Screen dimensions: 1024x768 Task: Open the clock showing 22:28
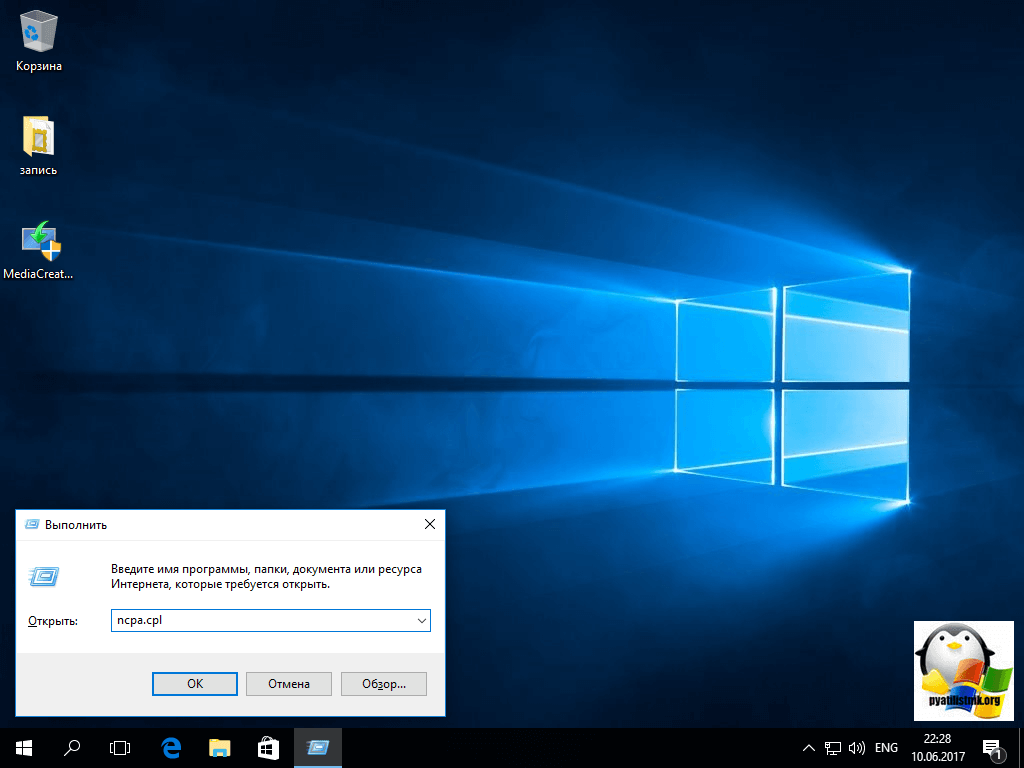tap(937, 748)
